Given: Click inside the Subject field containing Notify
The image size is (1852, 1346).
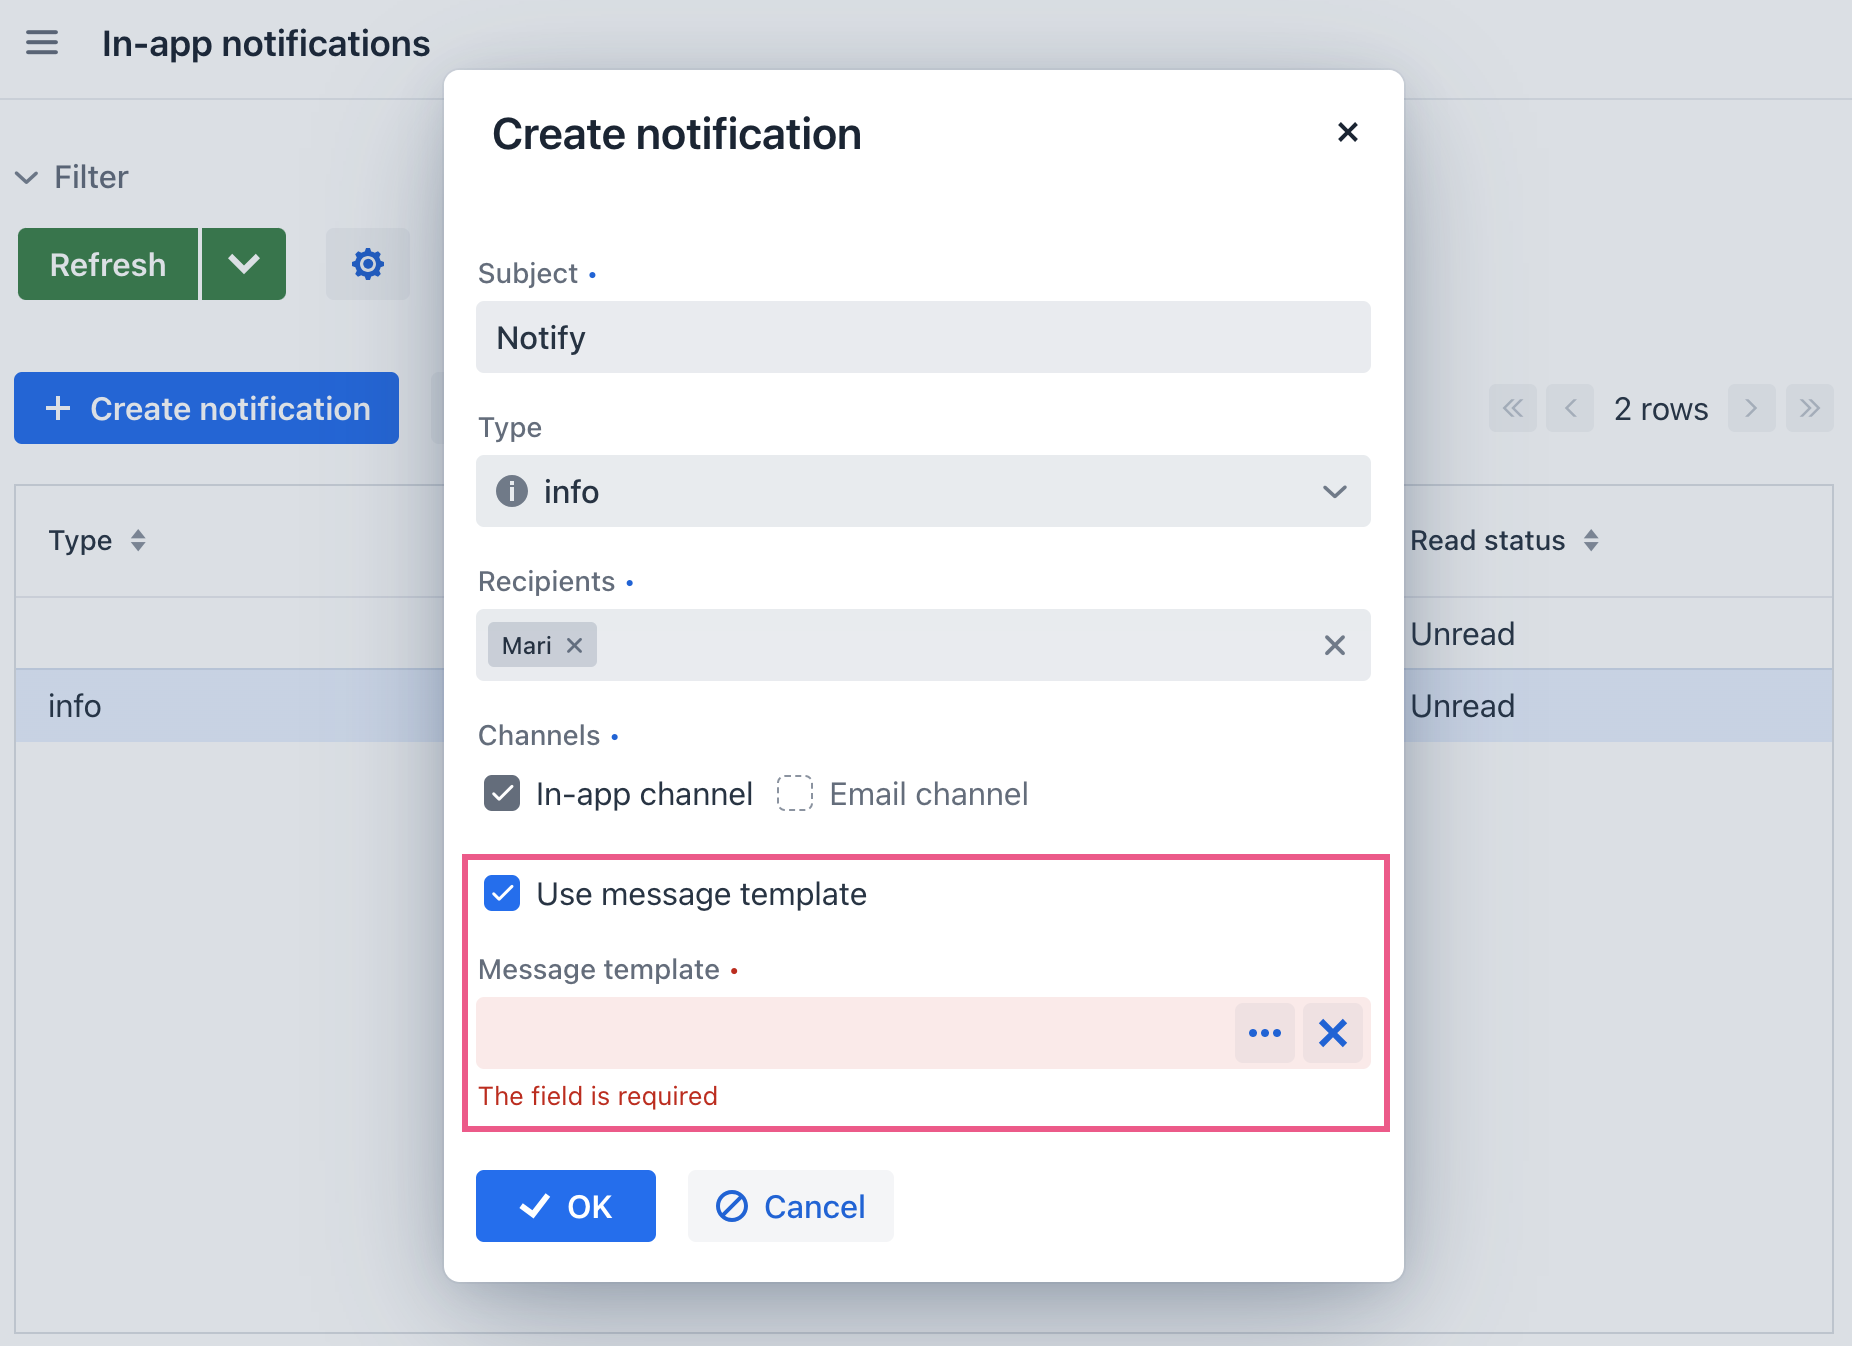Looking at the screenshot, I should coord(922,337).
